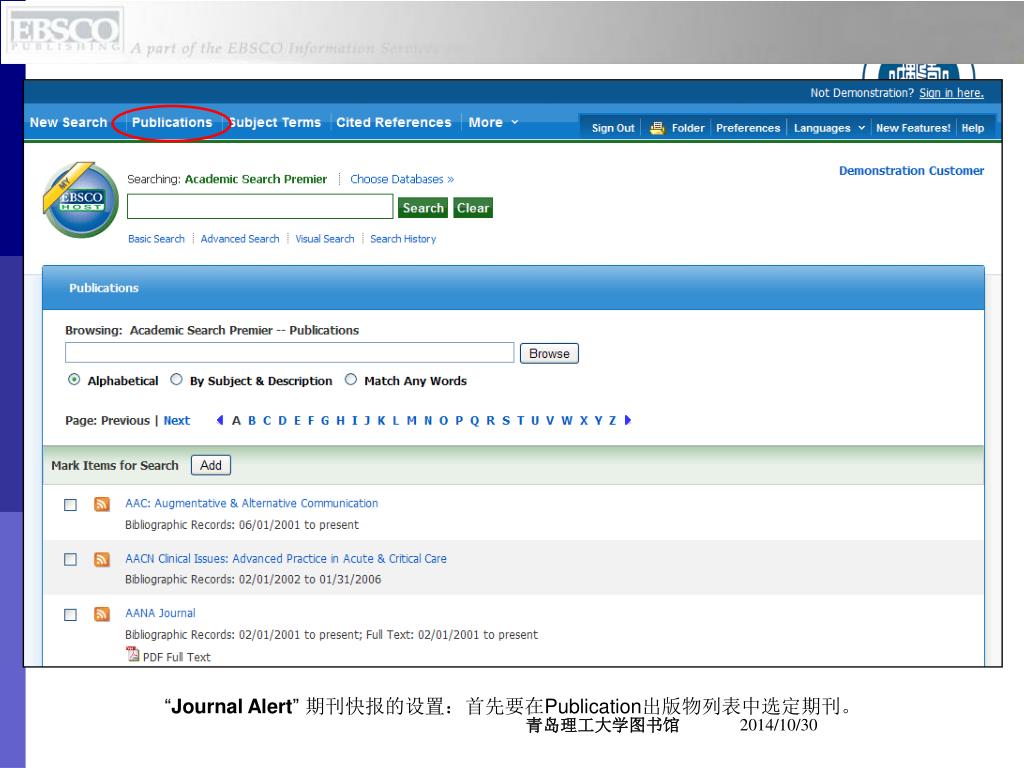This screenshot has width=1024, height=768.
Task: Click the right arrow after letter Z
Action: click(x=628, y=420)
